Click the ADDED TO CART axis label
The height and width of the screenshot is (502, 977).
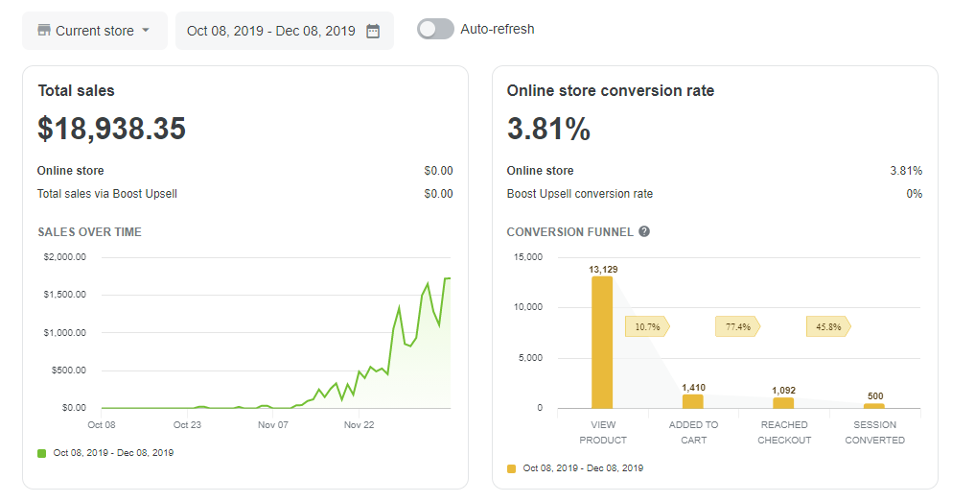click(693, 432)
